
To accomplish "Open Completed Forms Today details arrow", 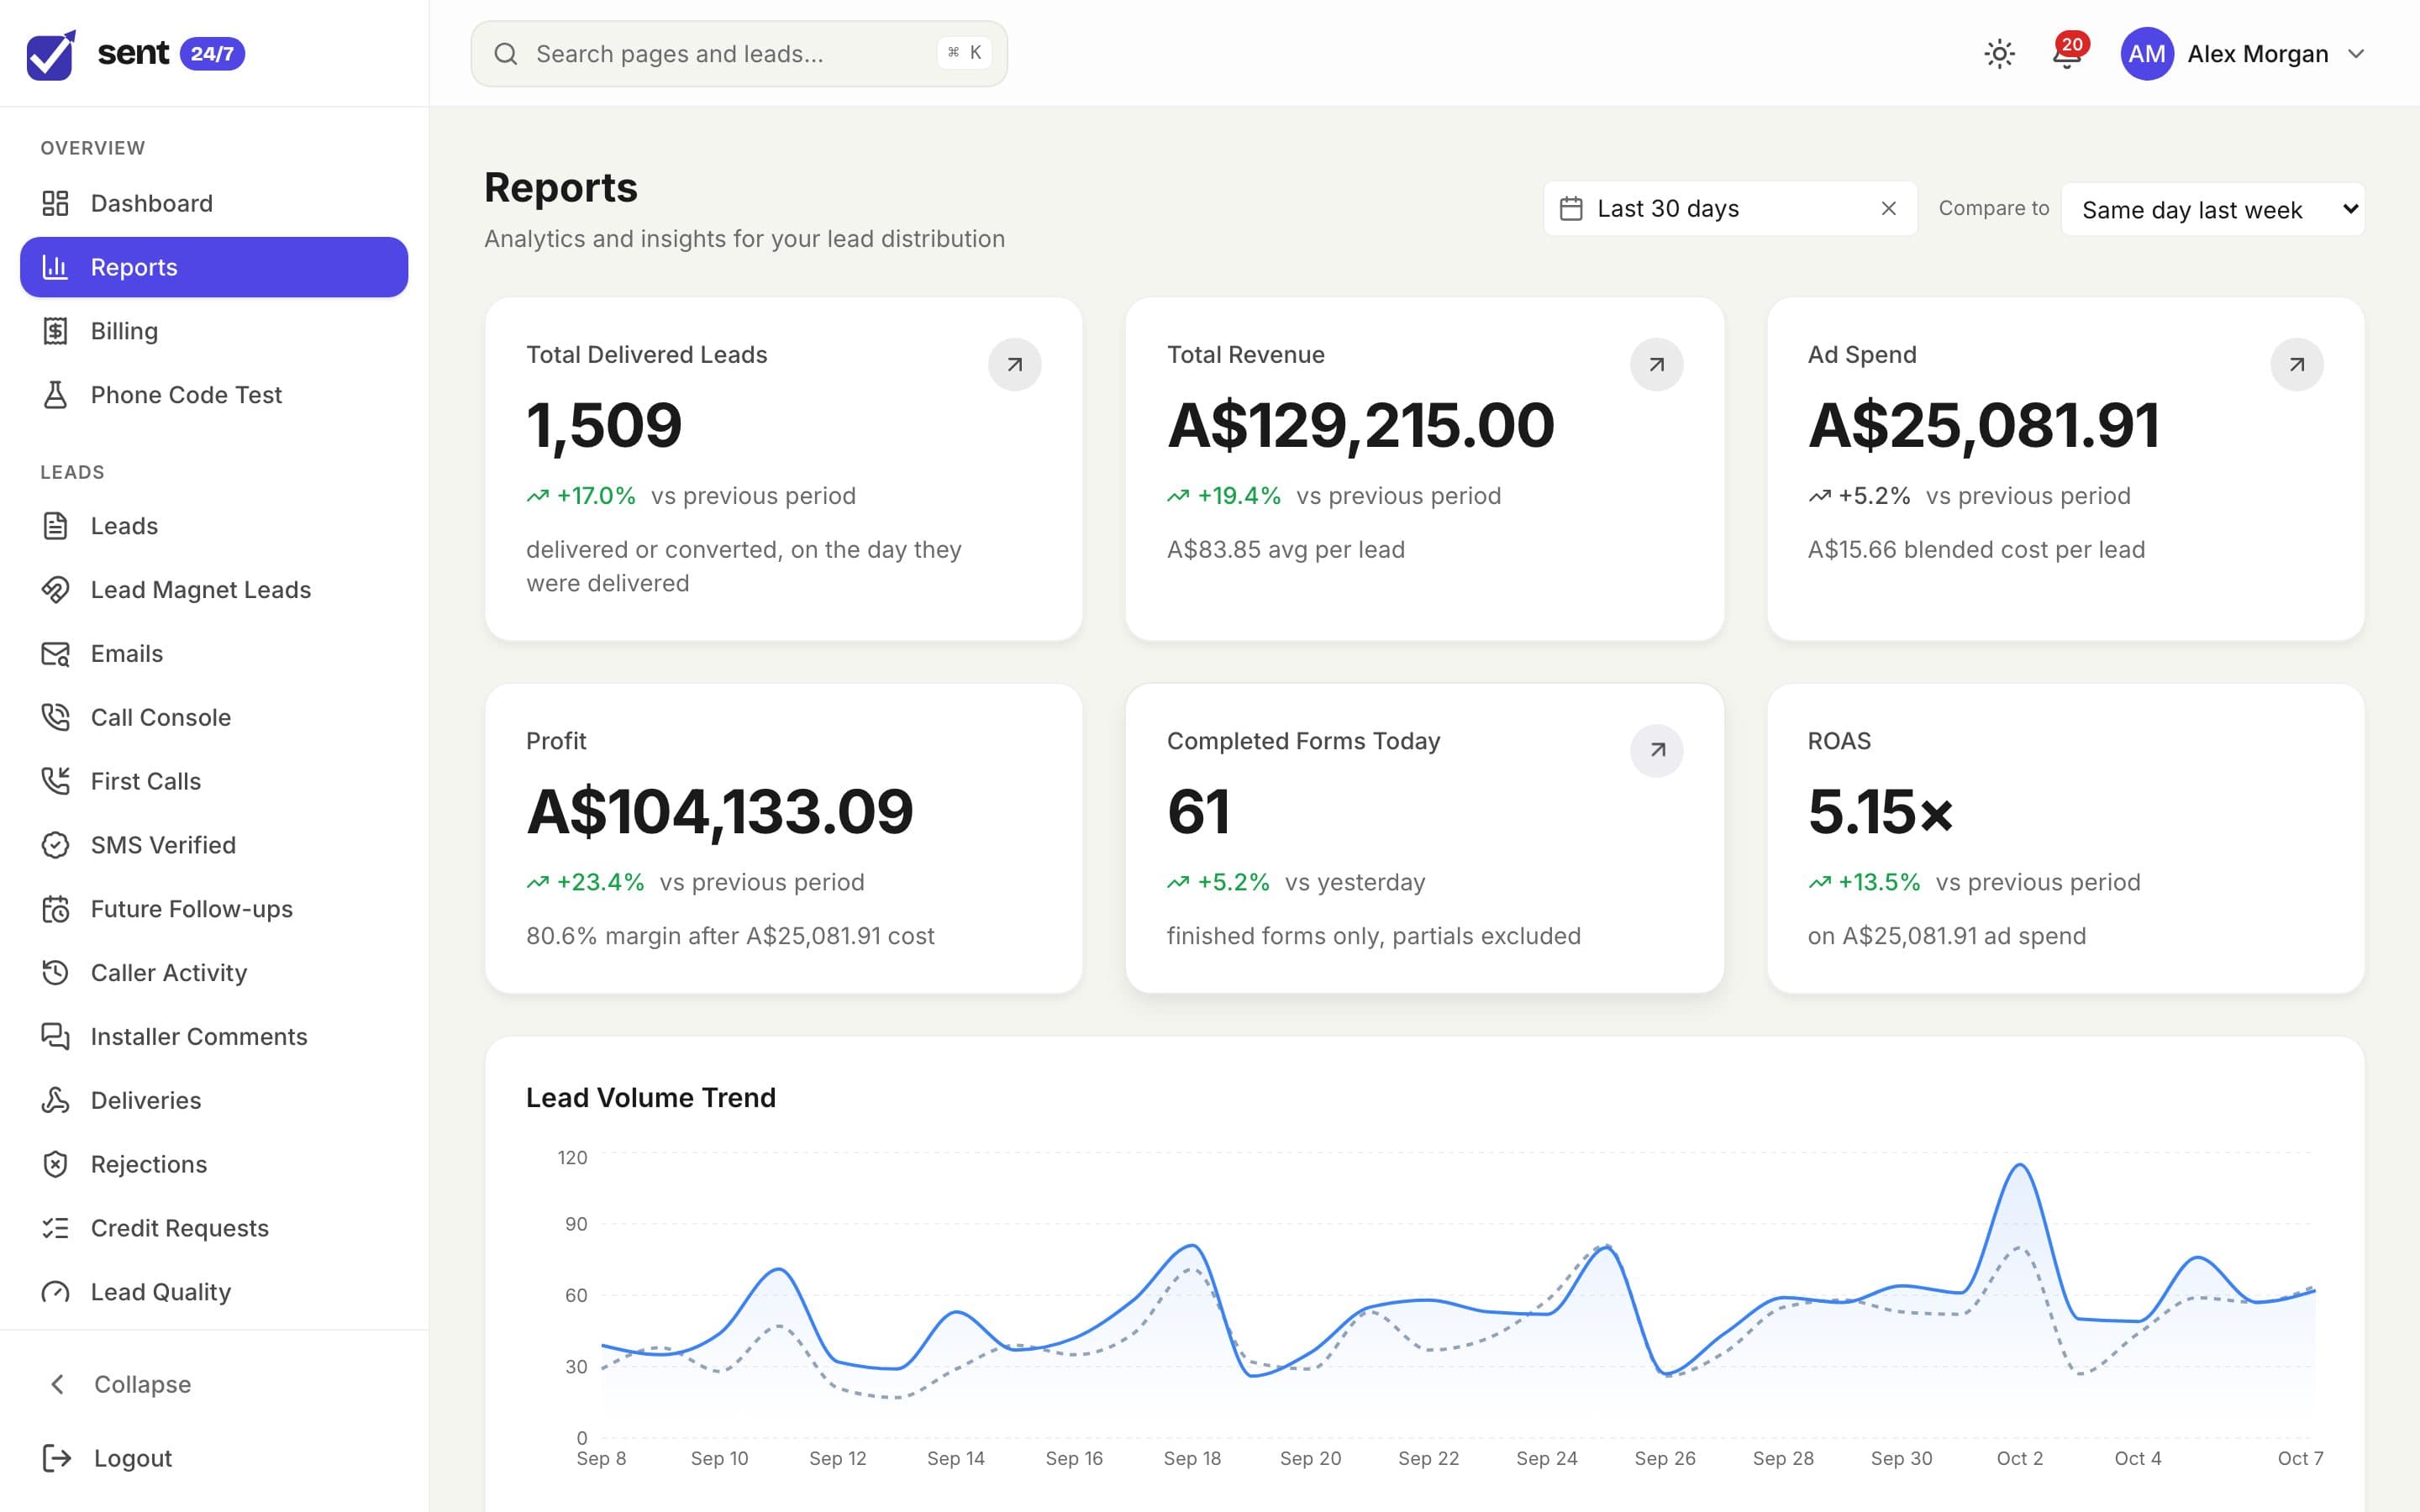I will pos(1656,750).
